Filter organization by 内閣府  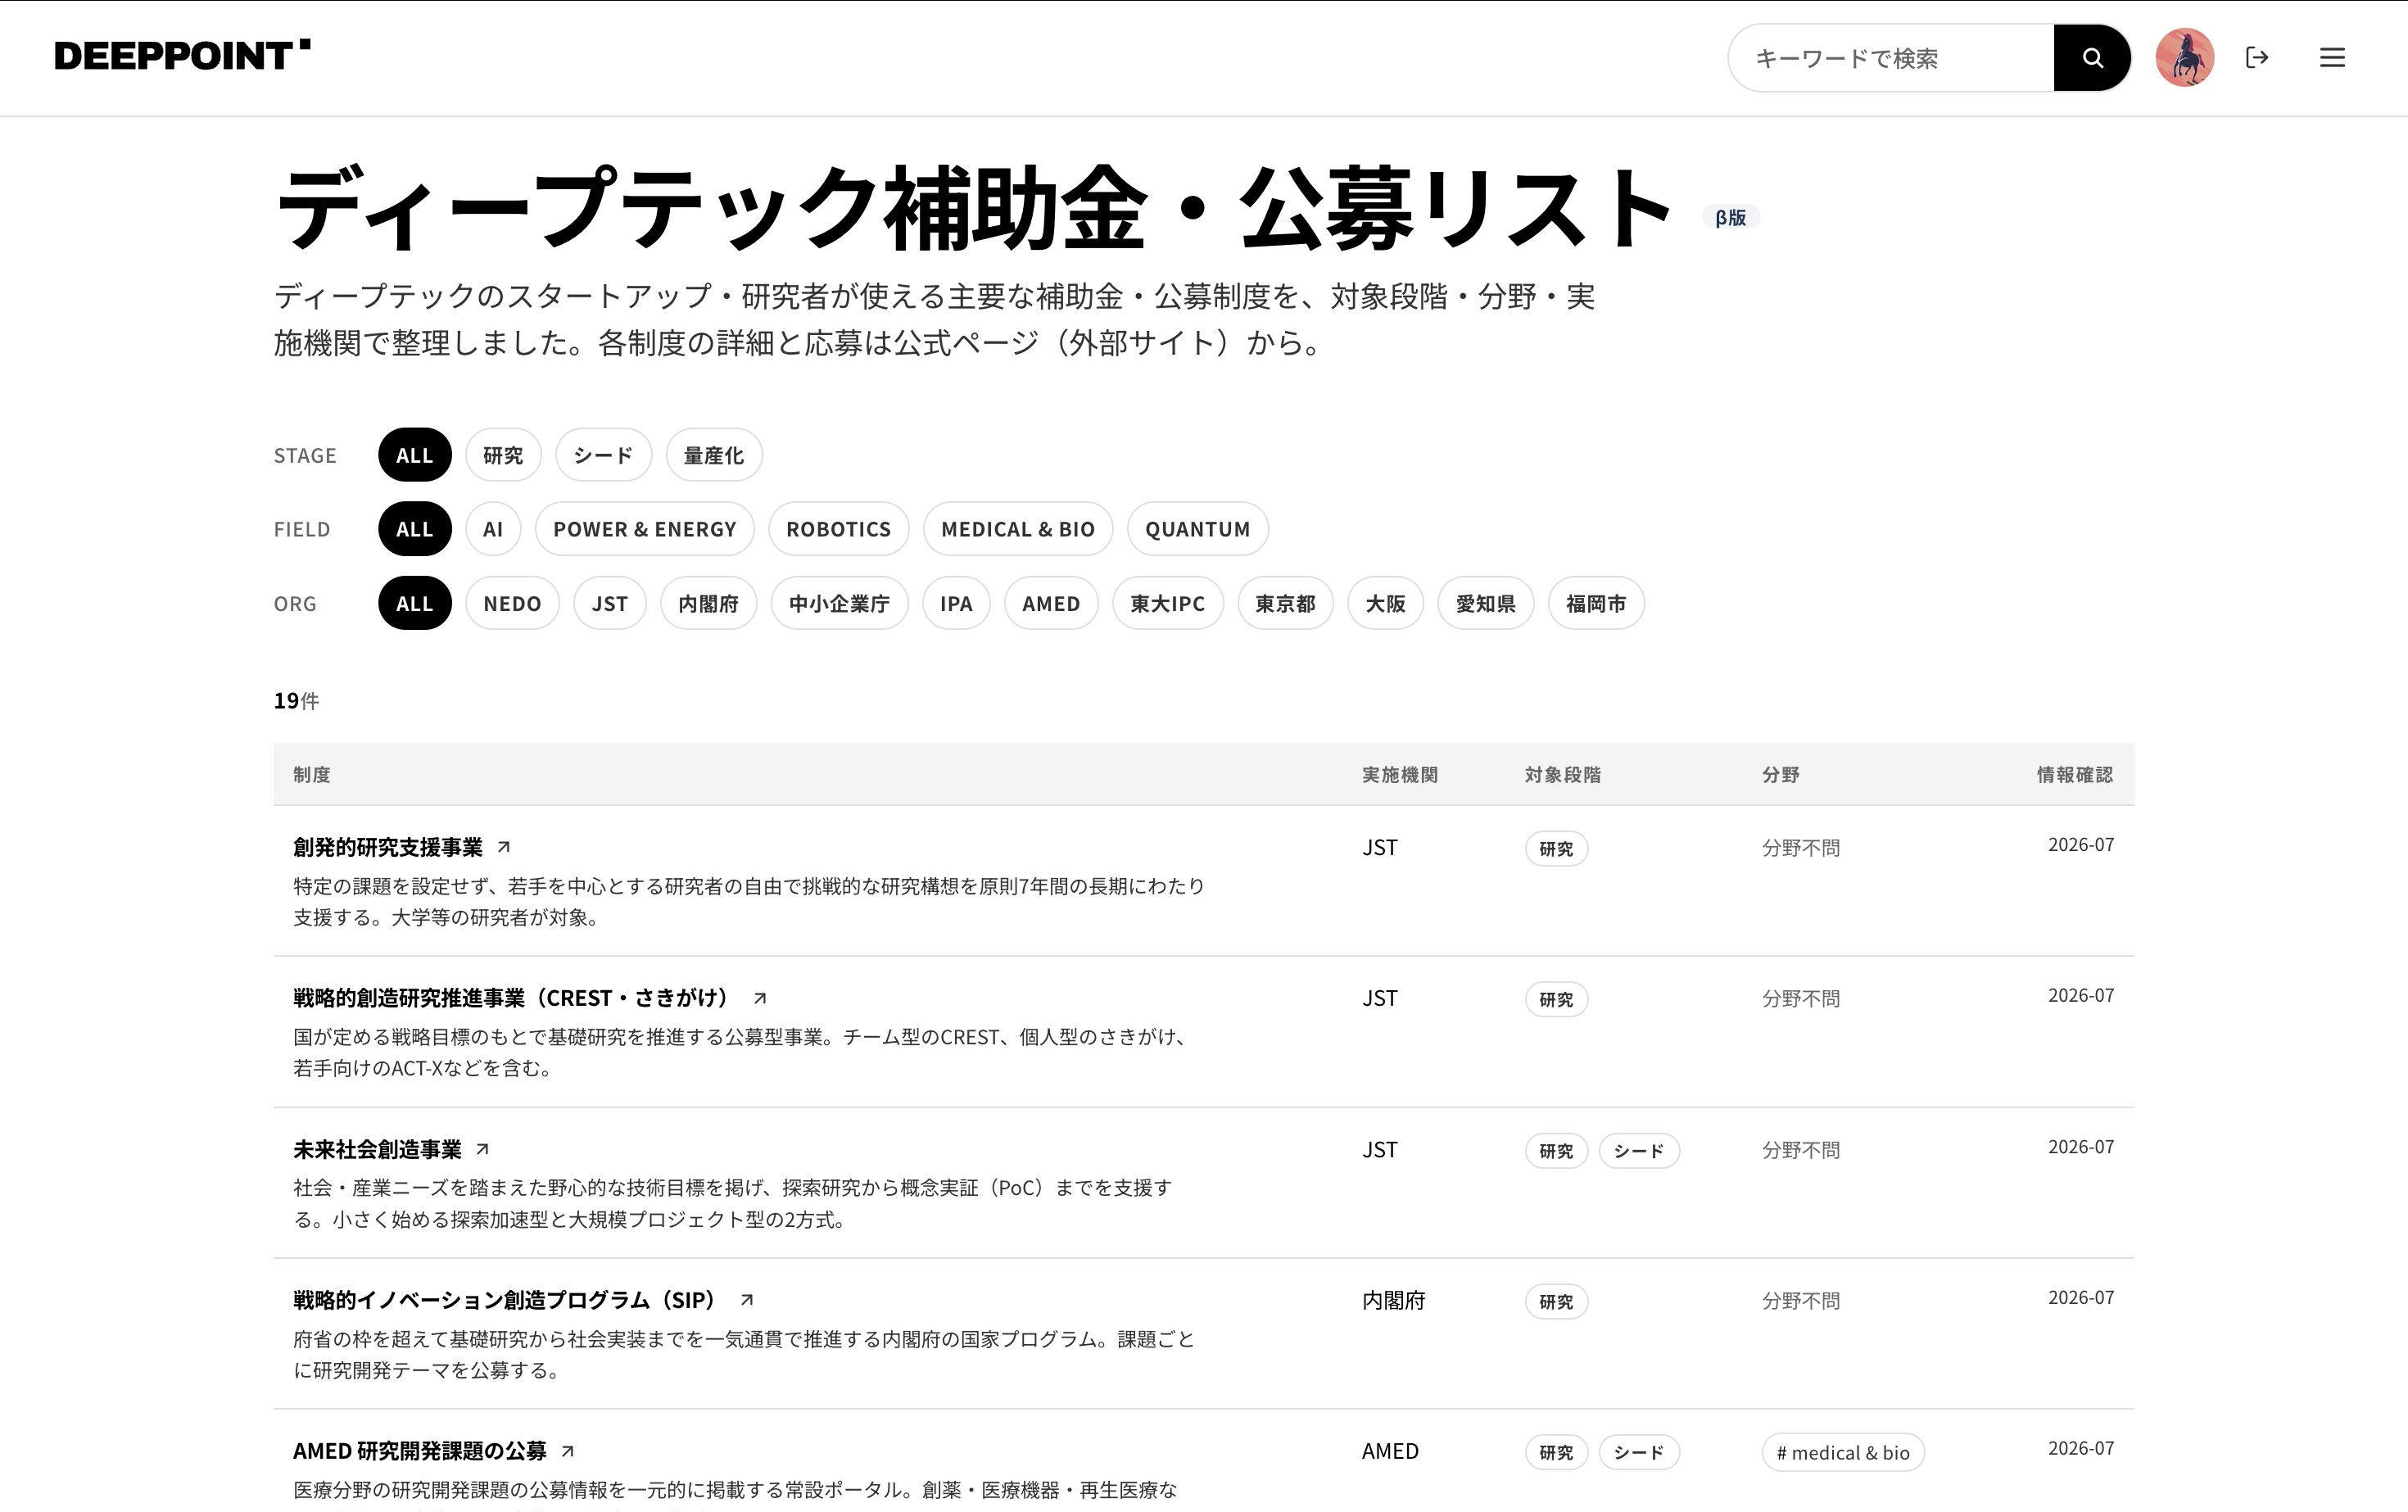pyautogui.click(x=709, y=603)
